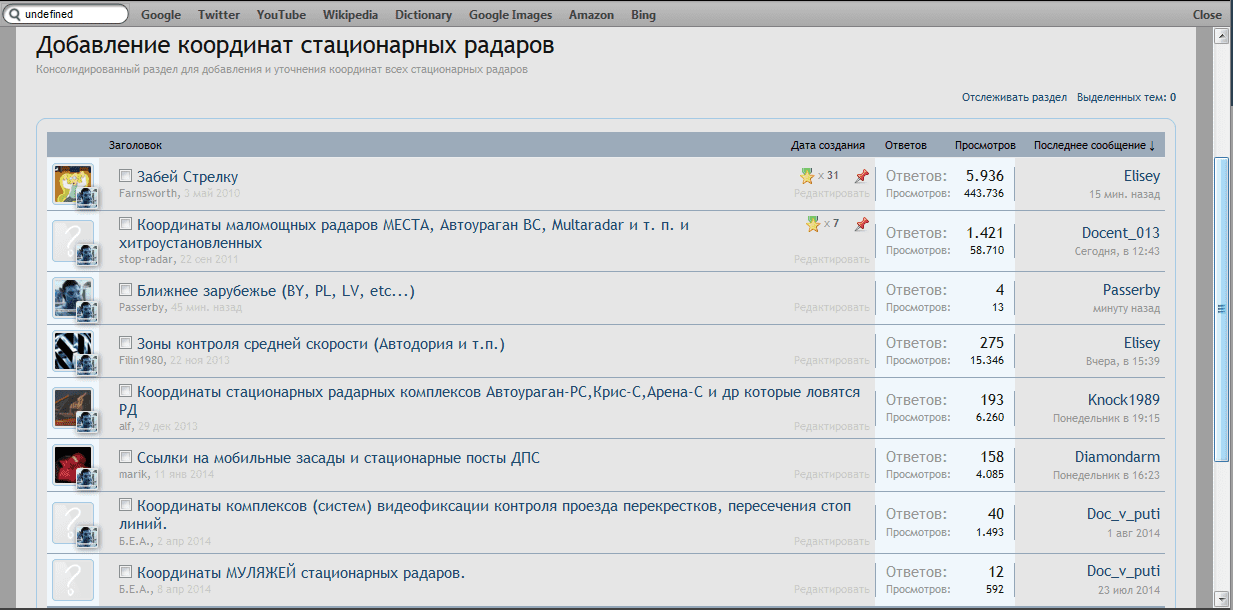This screenshot has height=610, width=1233.
Task: Check the box for Координаты МУЛЯЖЕЙ thread
Action: click(x=126, y=572)
